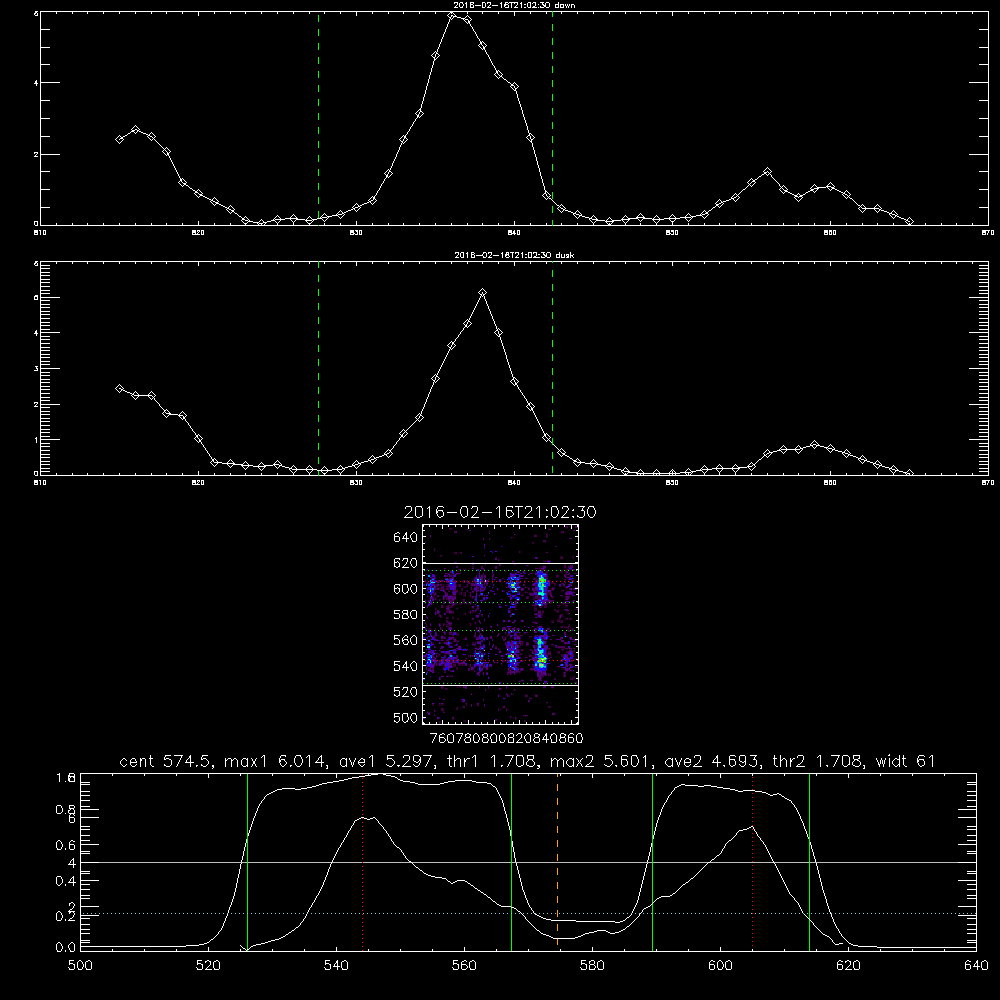Select the rightmost green vertical line in bottom plot

coord(809,861)
